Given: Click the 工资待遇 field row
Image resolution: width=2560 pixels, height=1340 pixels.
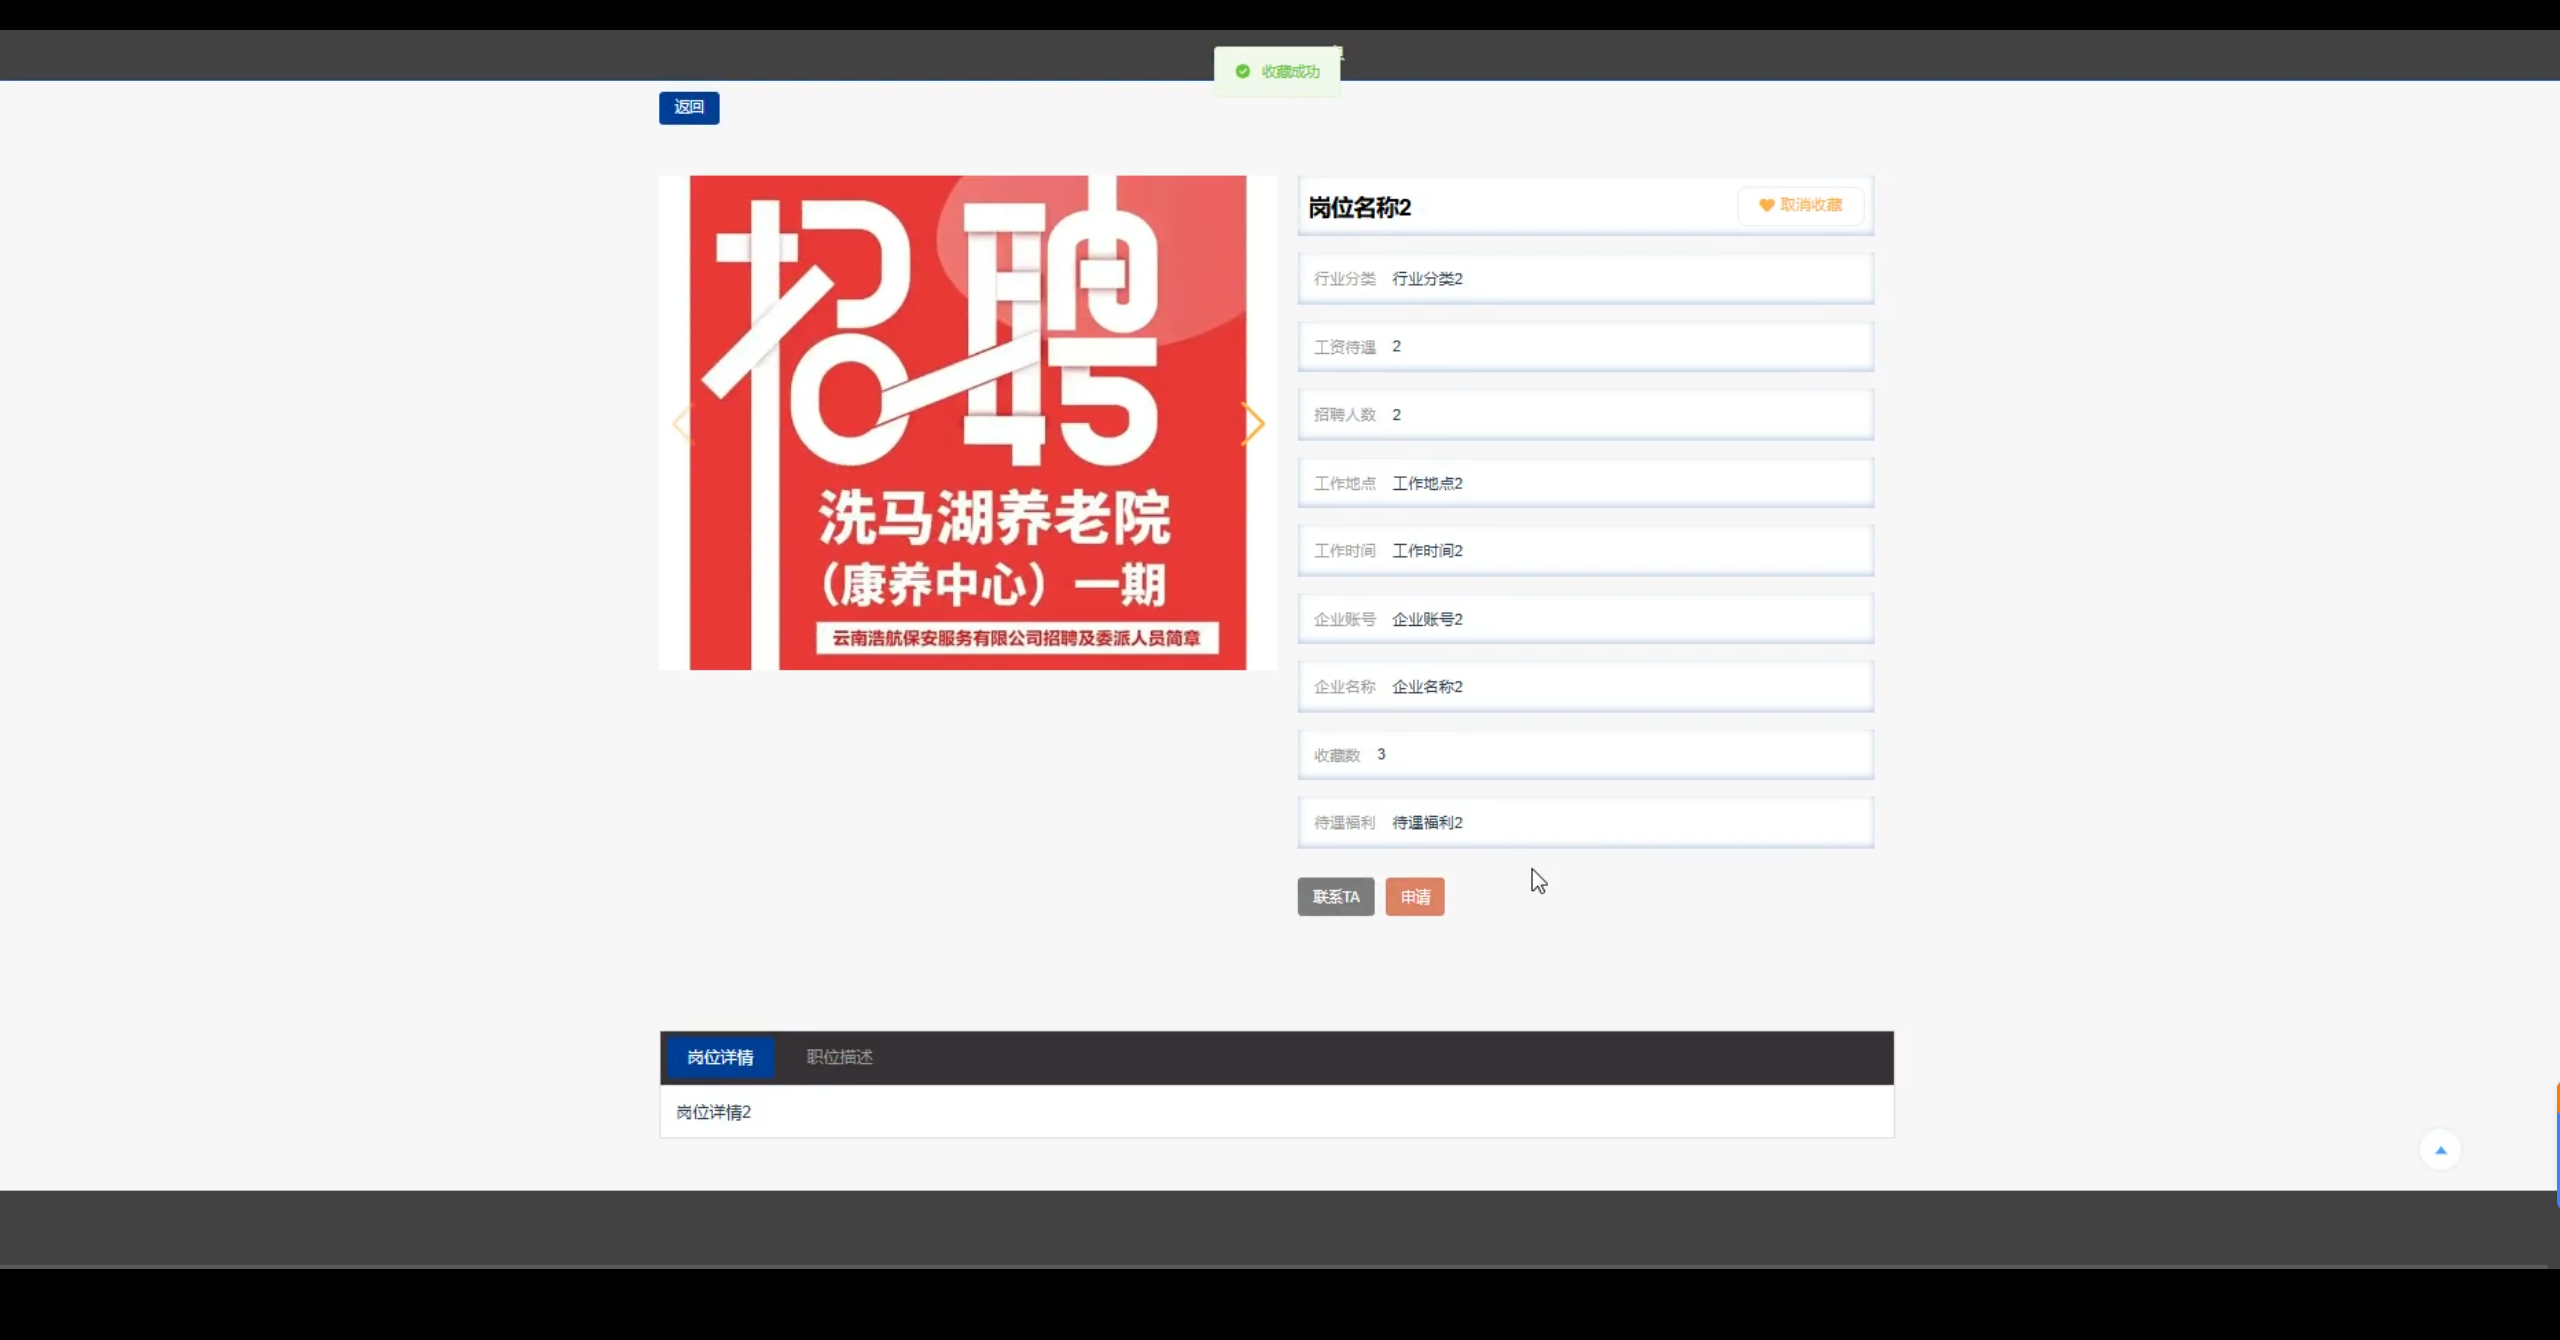Looking at the screenshot, I should coord(1585,347).
